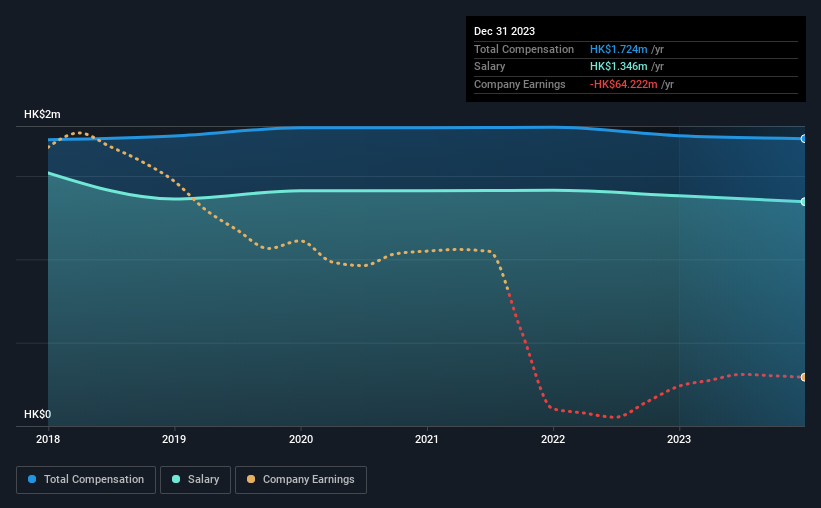Click the Total Compensation tooltip row label
821x508 pixels.
tap(524, 49)
